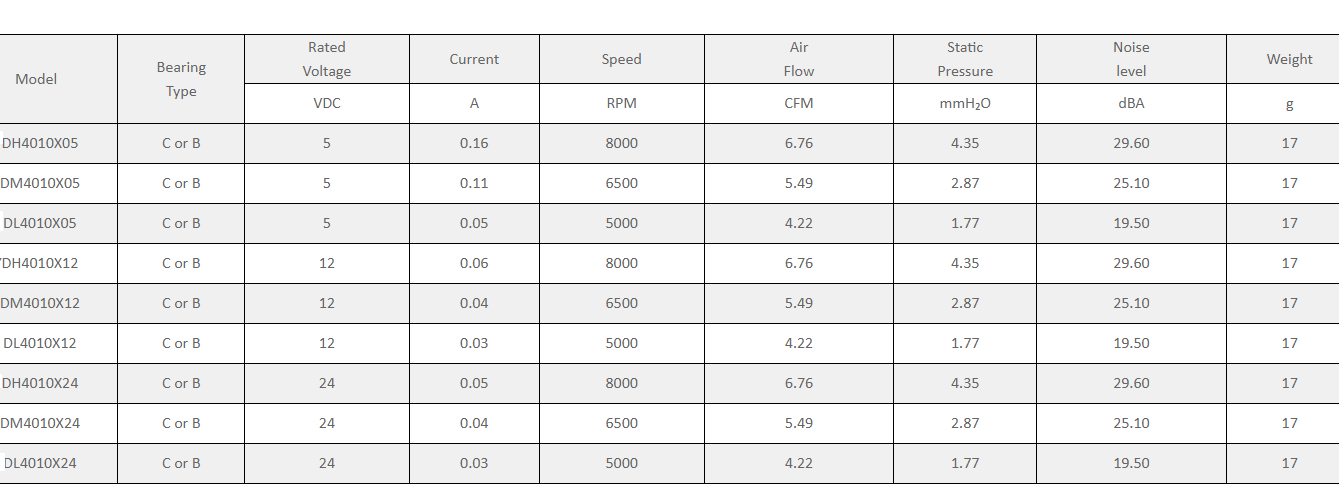Click the Noise level column header
This screenshot has height=493, width=1339.
pyautogui.click(x=1131, y=59)
